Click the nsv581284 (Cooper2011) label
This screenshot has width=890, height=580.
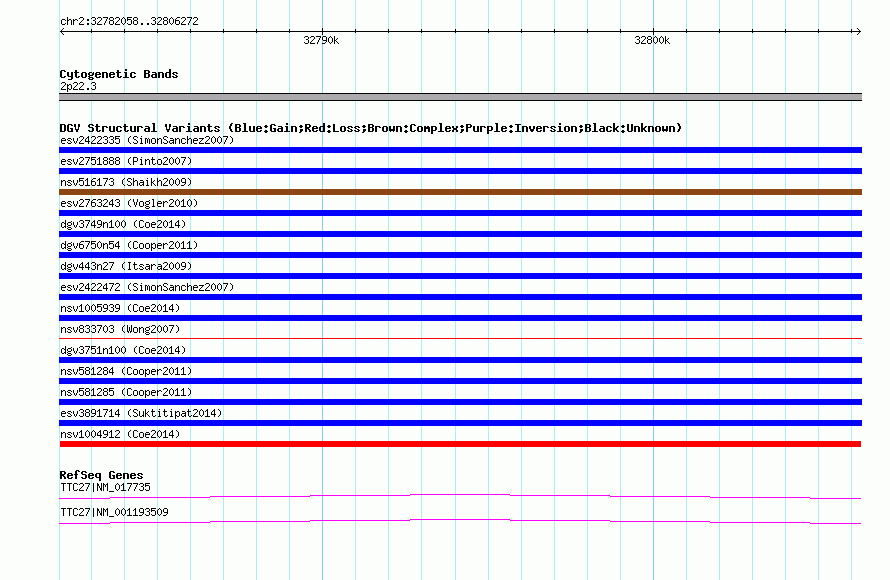(x=126, y=371)
